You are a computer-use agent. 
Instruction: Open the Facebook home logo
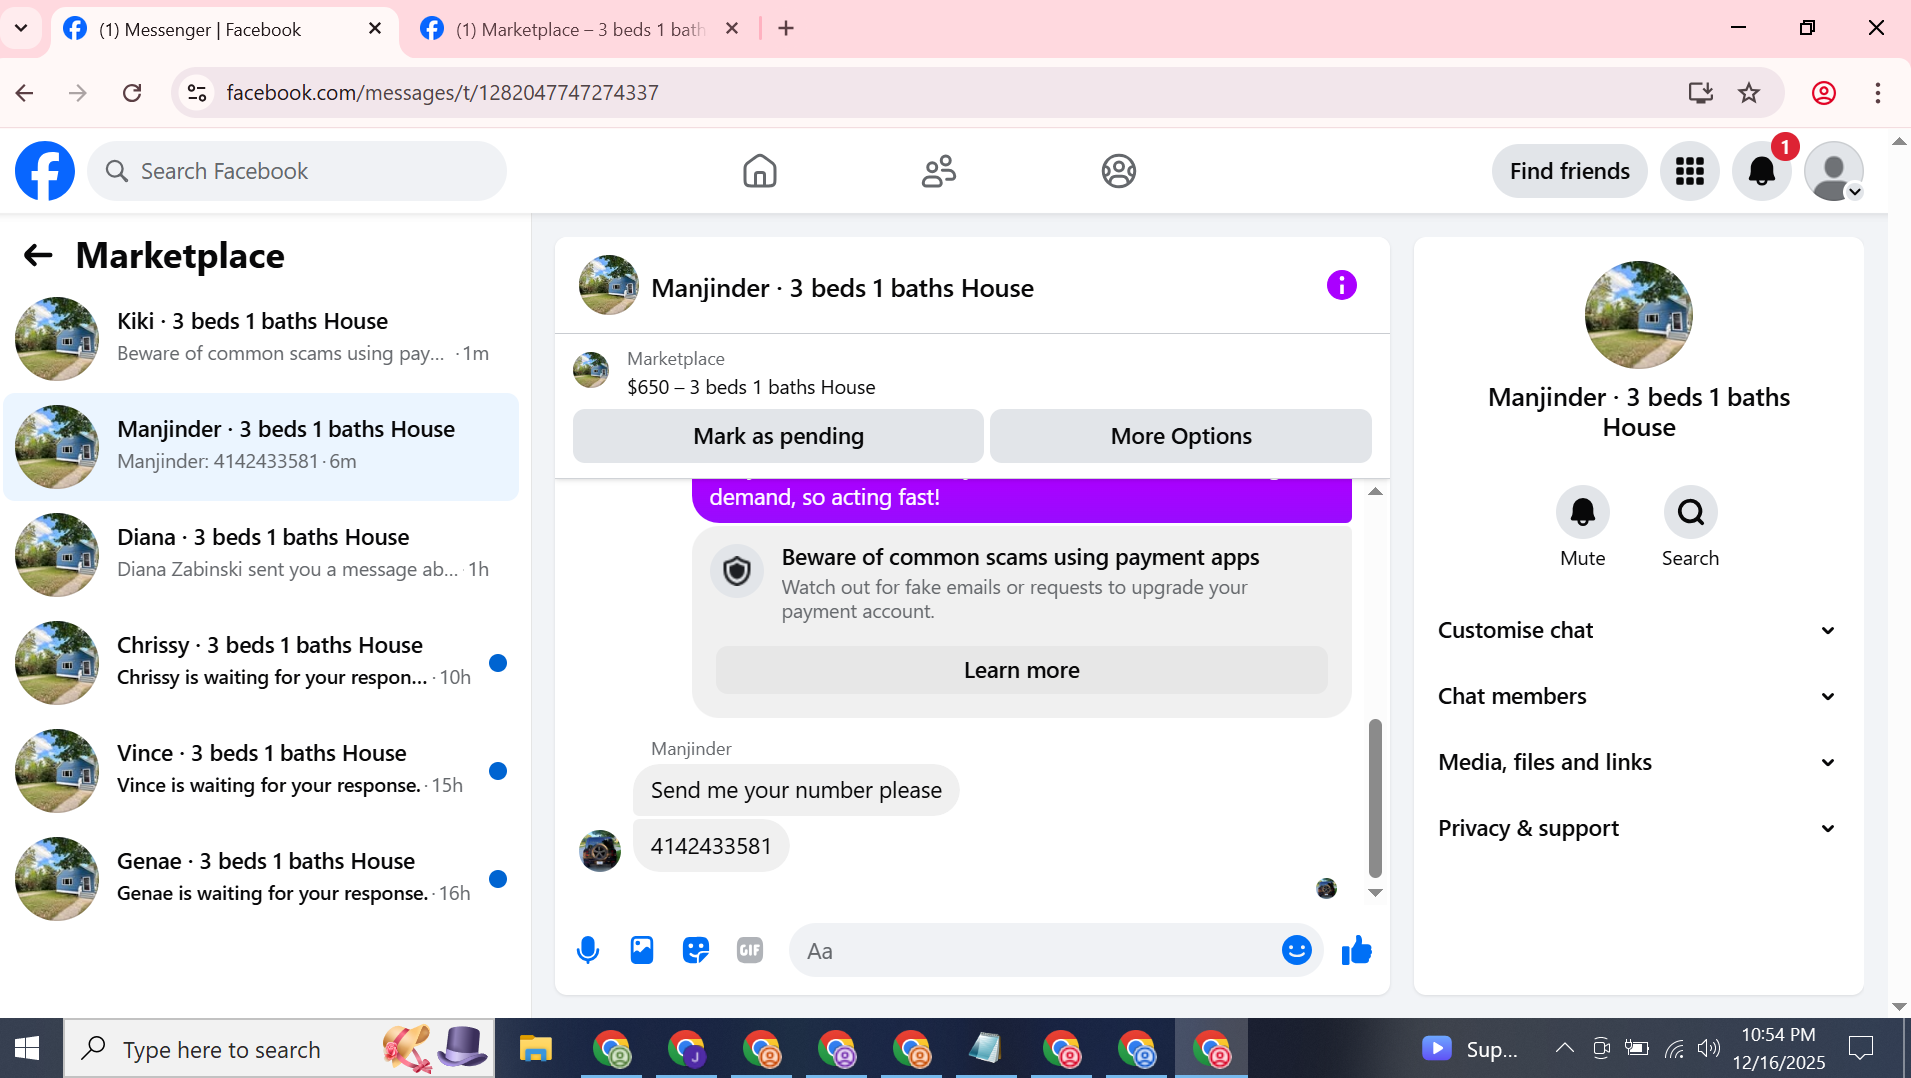45,171
